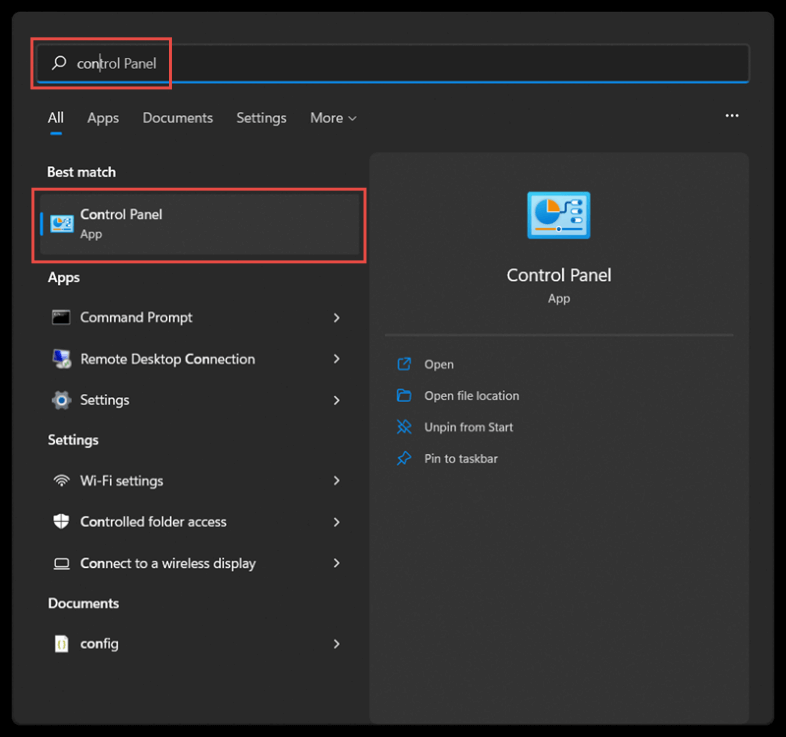Click the Command Prompt icon
The image size is (786, 737).
pyautogui.click(x=61, y=317)
